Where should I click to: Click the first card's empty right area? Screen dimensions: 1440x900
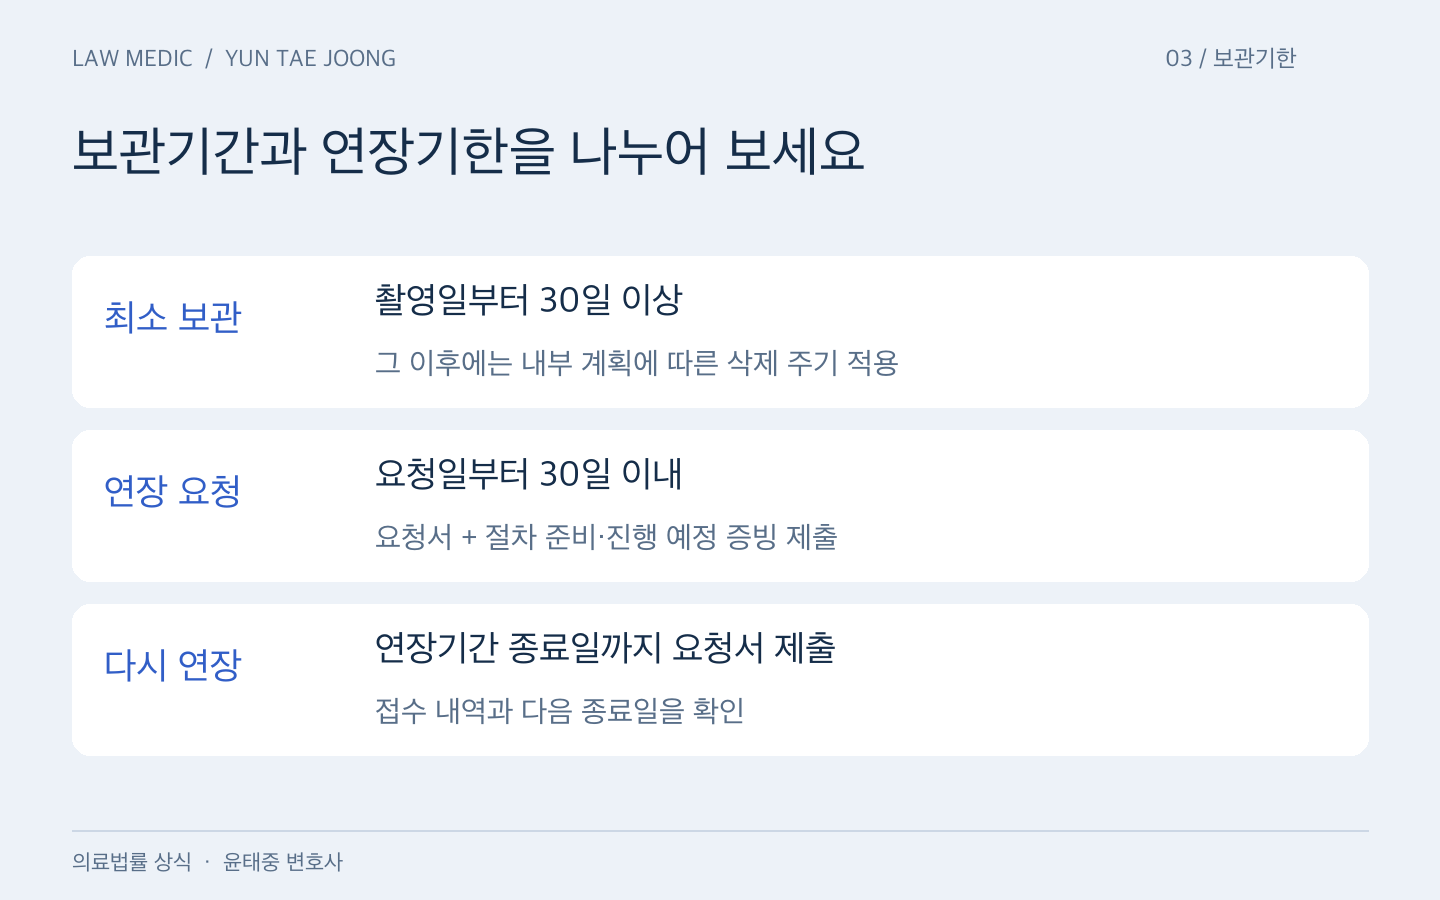(x=1130, y=332)
